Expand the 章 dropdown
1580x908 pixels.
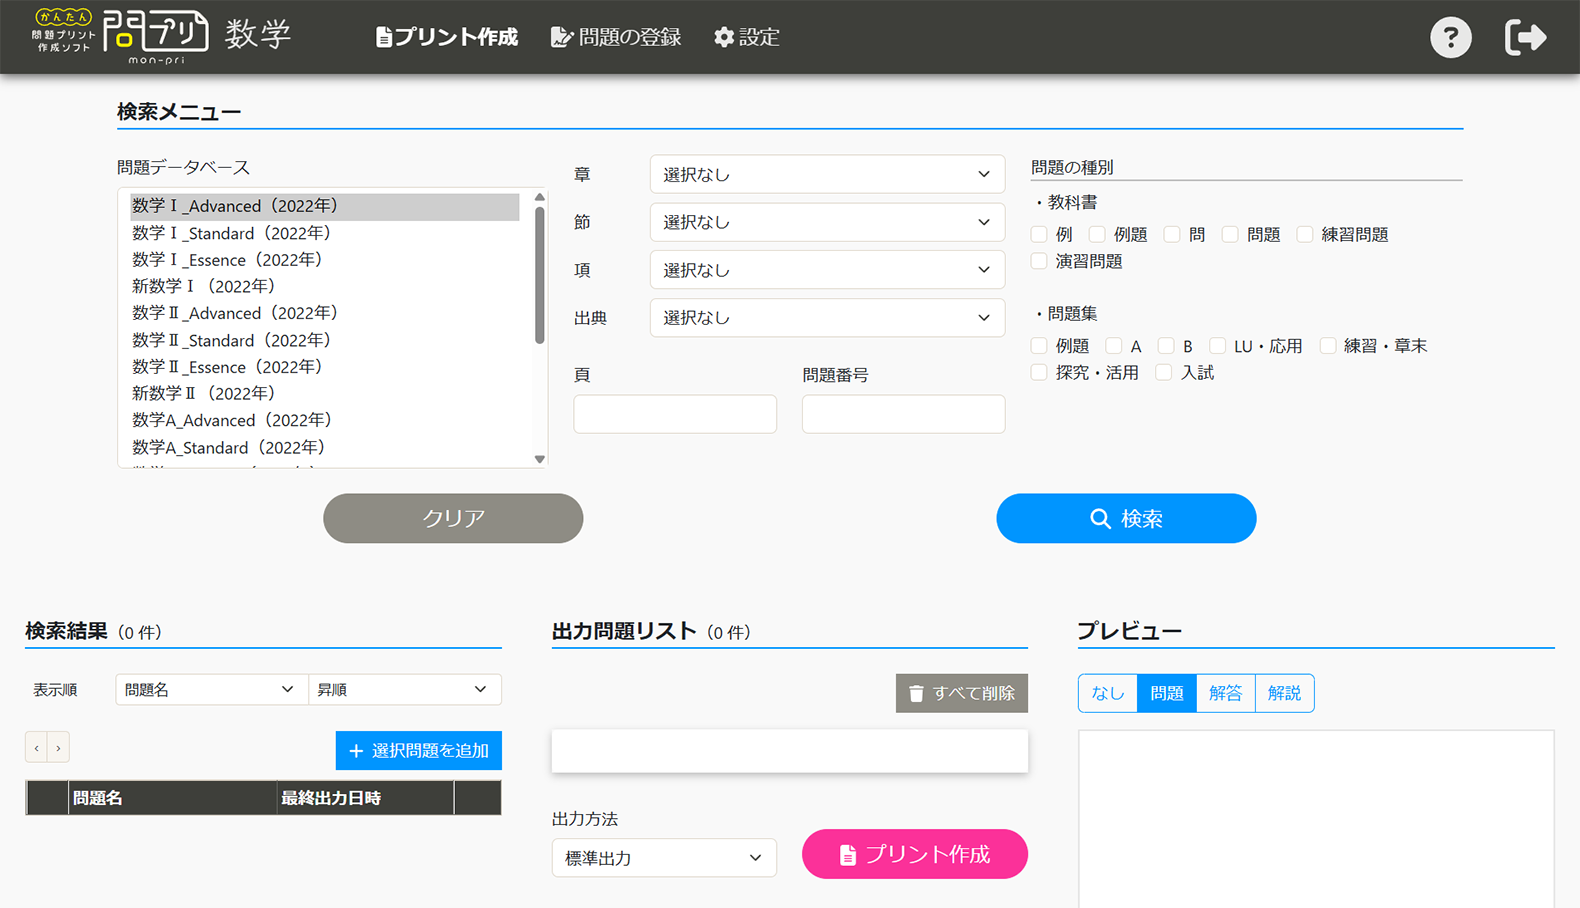(827, 175)
